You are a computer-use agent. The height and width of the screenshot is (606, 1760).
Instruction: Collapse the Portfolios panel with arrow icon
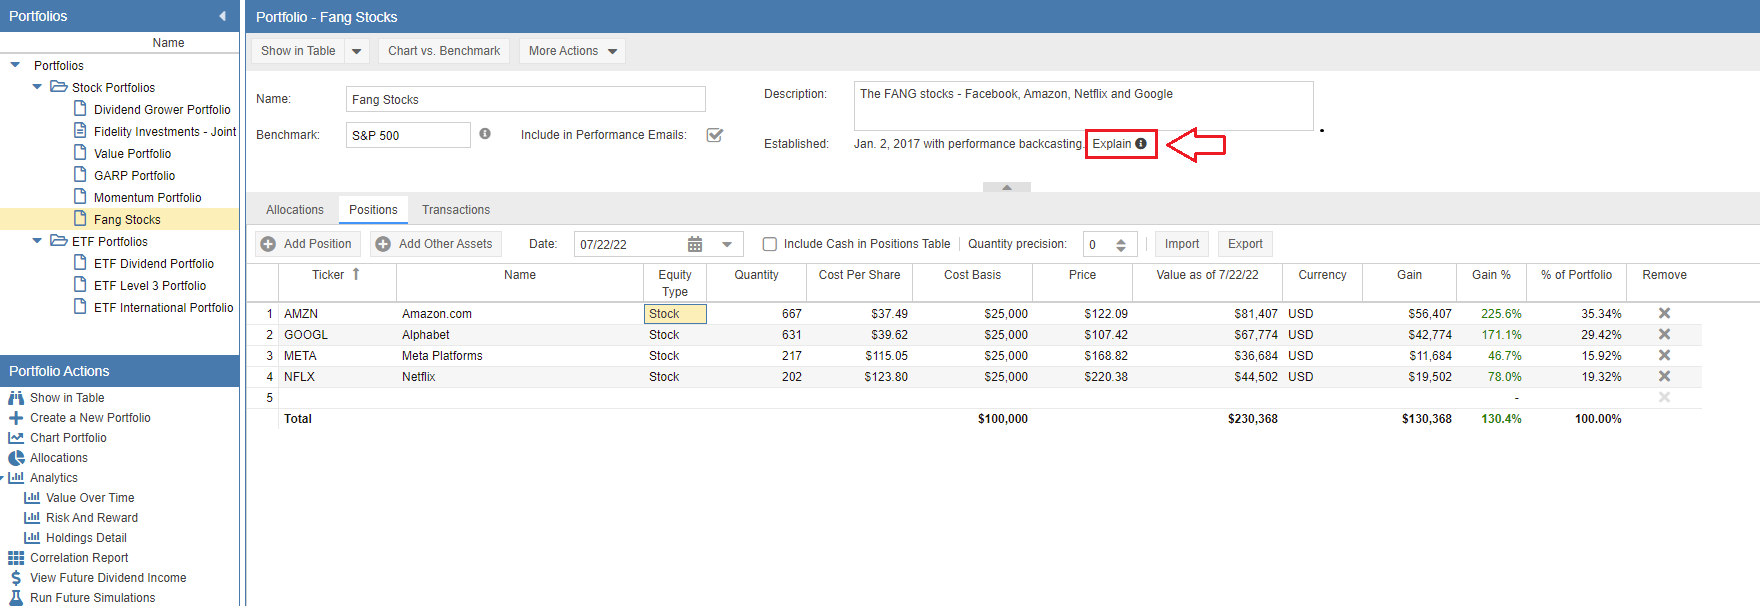222,16
